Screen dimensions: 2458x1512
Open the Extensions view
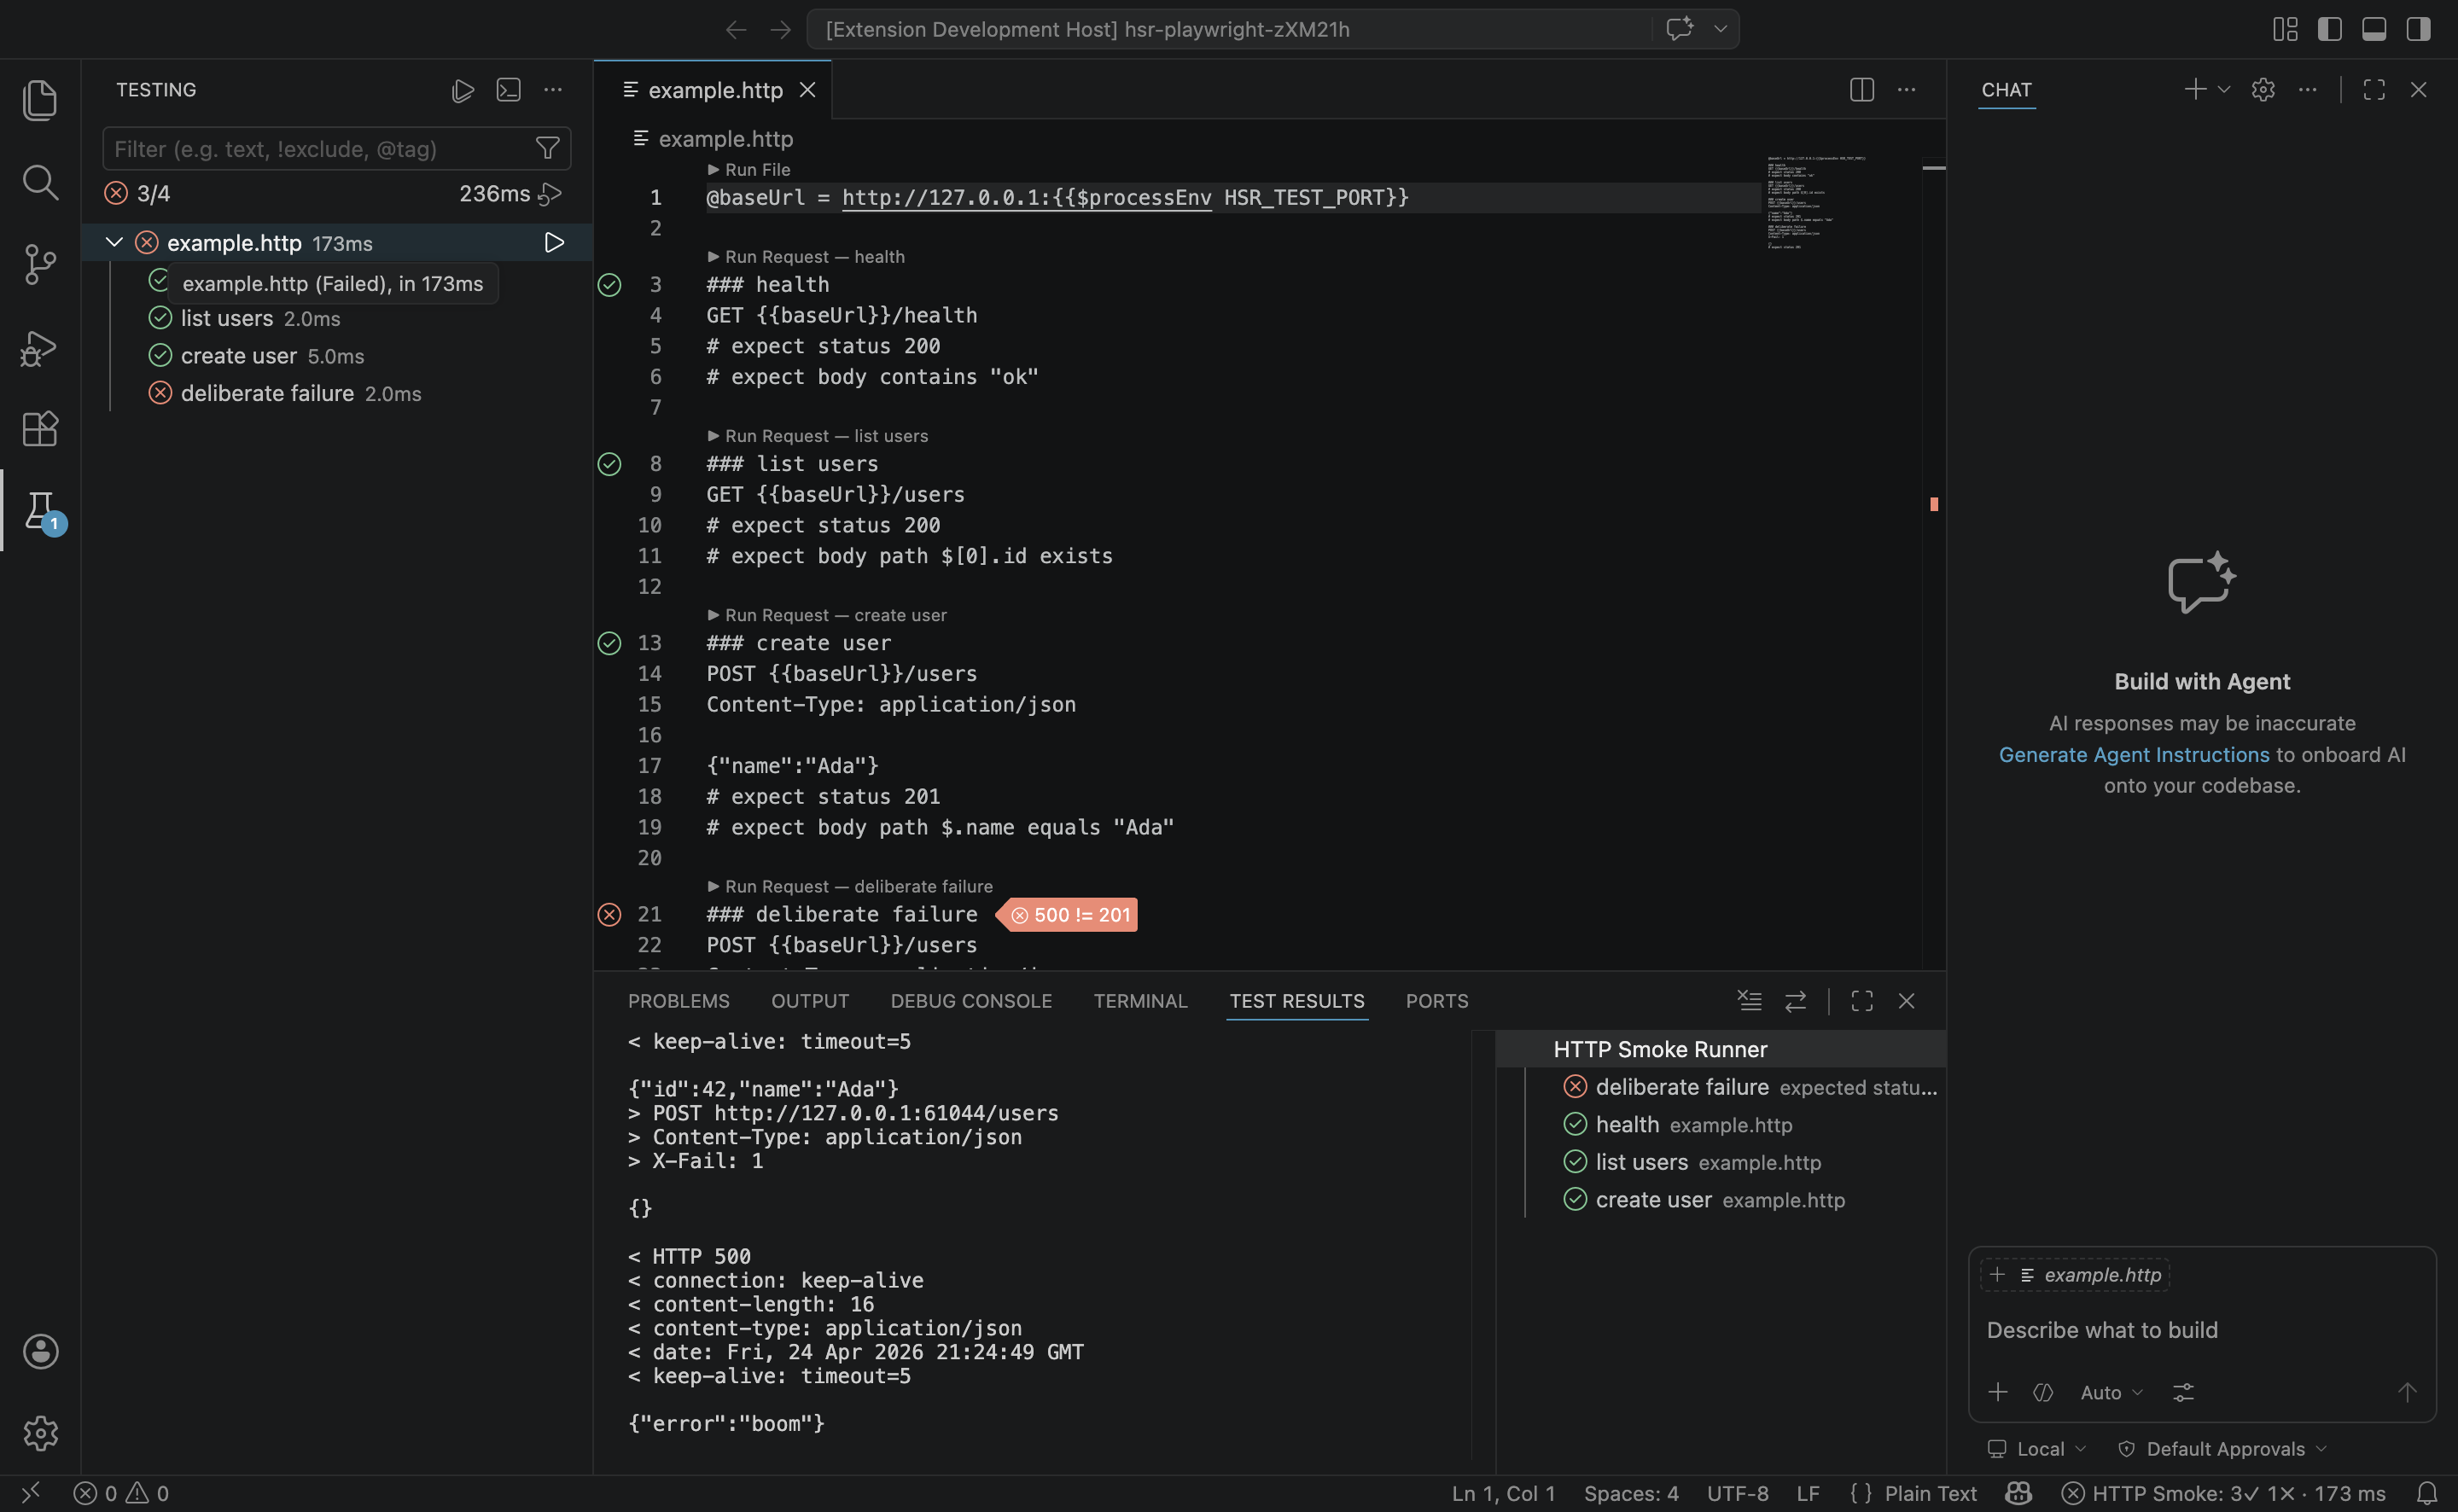coord(40,430)
